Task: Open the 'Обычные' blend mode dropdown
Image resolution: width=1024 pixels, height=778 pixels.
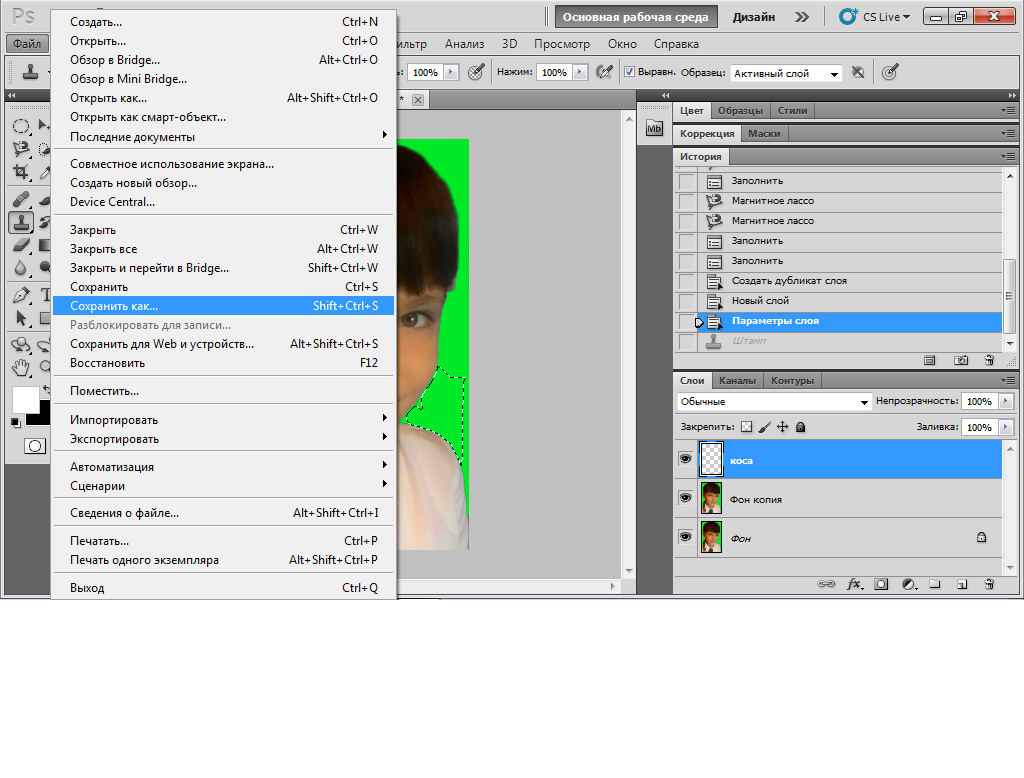Action: click(774, 401)
